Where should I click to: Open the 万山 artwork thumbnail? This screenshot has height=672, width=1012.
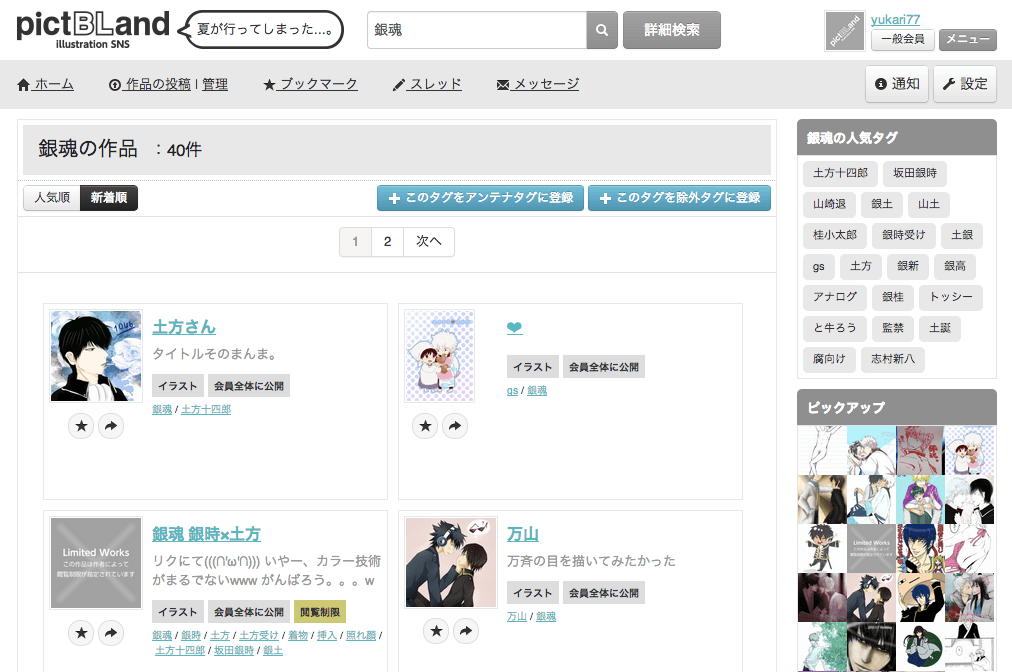pos(451,562)
